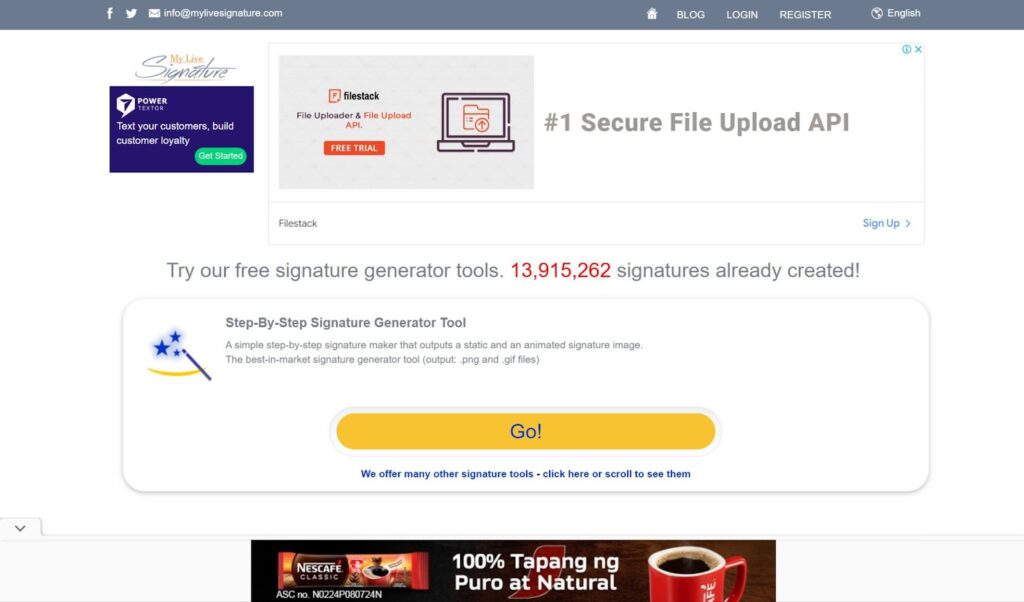Open the Facebook page icon
Image resolution: width=1024 pixels, height=602 pixels.
click(110, 13)
